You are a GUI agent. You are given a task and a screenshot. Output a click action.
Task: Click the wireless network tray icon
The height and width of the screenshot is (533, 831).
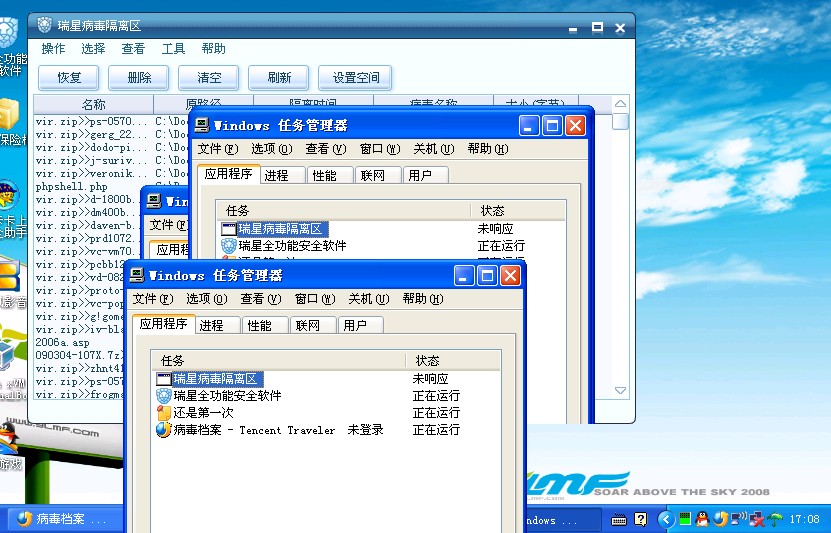coord(739,519)
